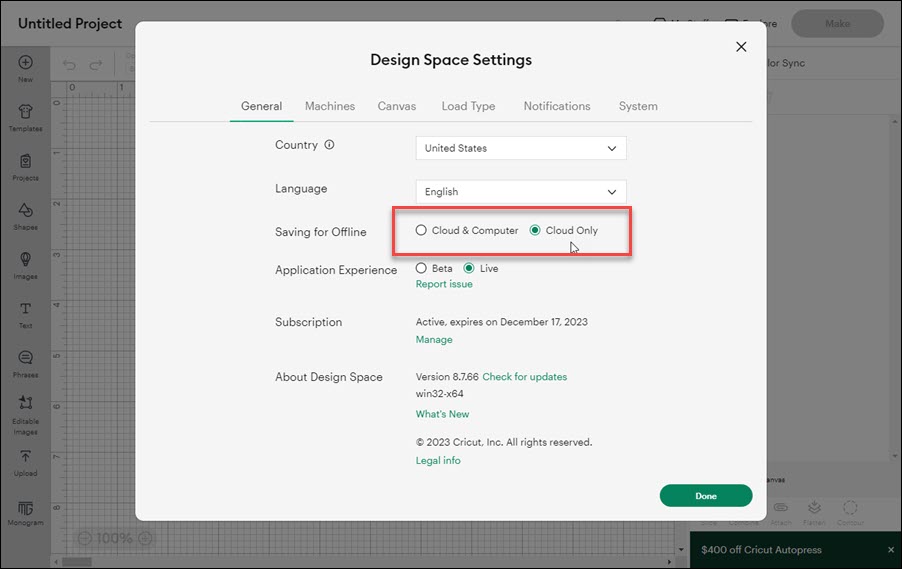Switch to the Machines tab
Screen dimensions: 902x569
330,106
